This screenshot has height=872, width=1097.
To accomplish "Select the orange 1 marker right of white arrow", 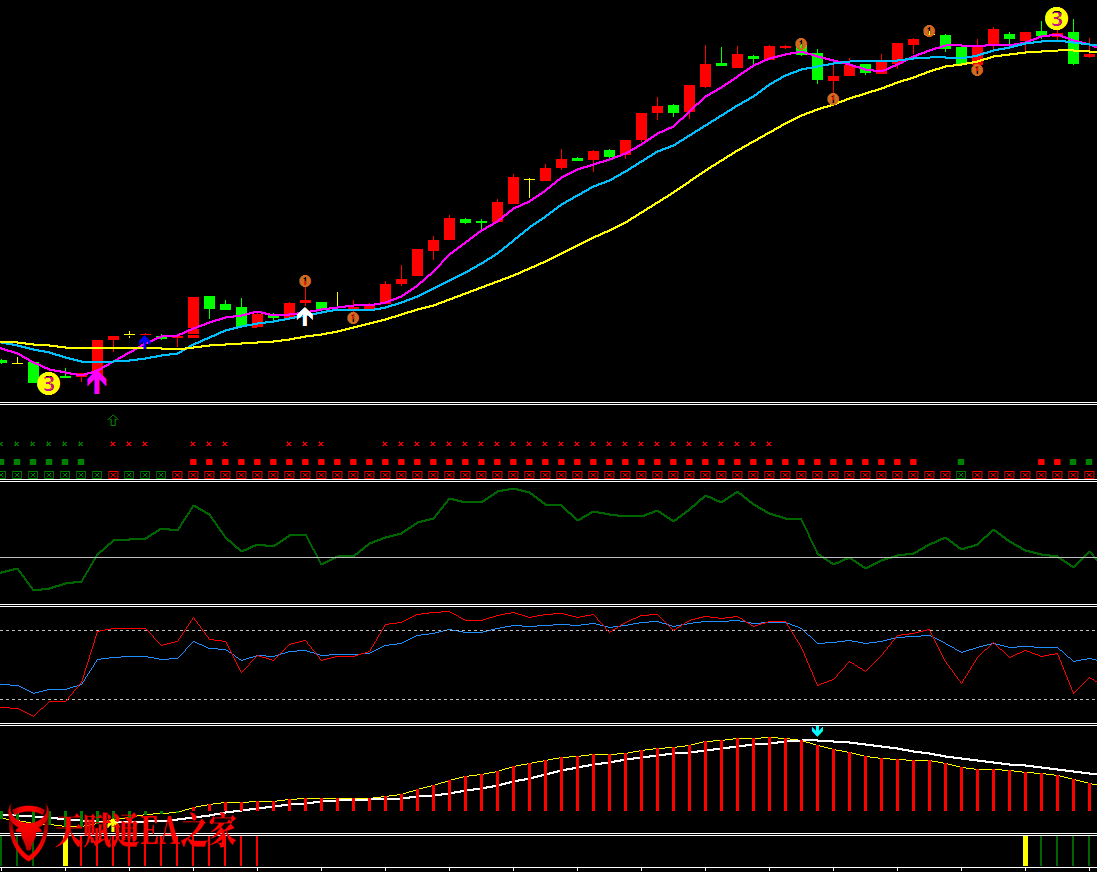I will (x=353, y=318).
